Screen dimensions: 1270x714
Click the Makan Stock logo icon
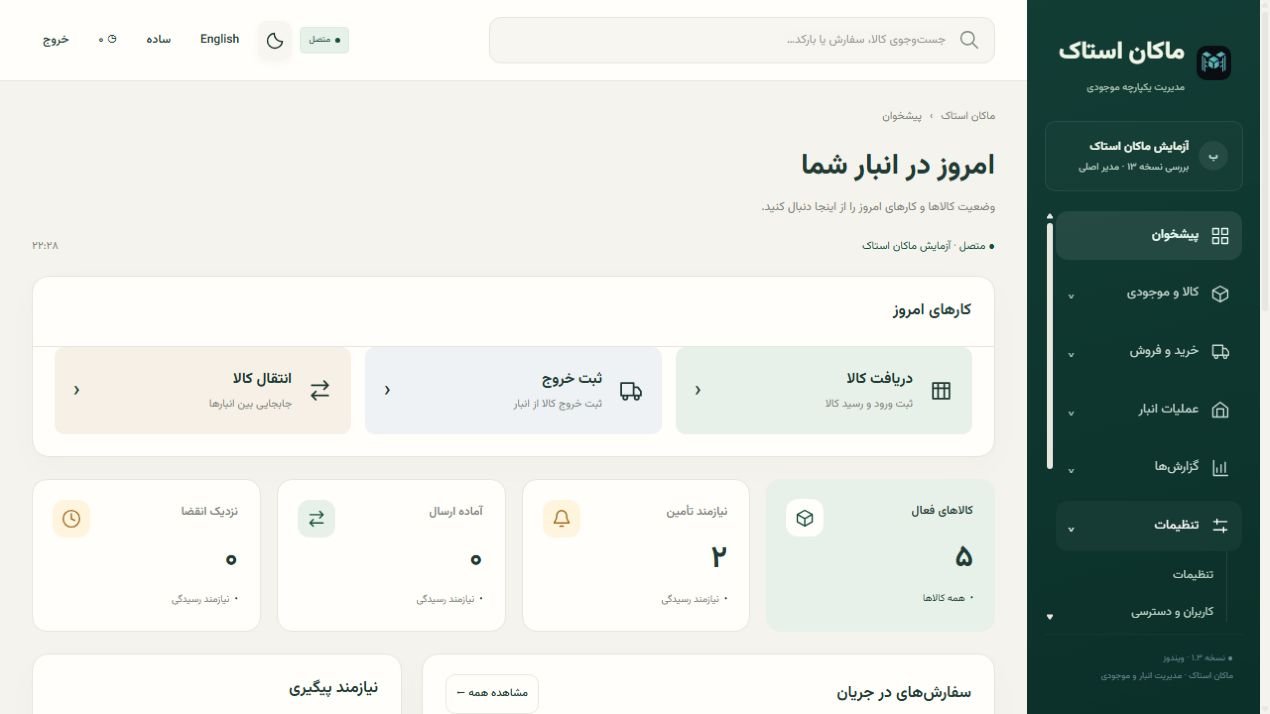coord(1214,62)
